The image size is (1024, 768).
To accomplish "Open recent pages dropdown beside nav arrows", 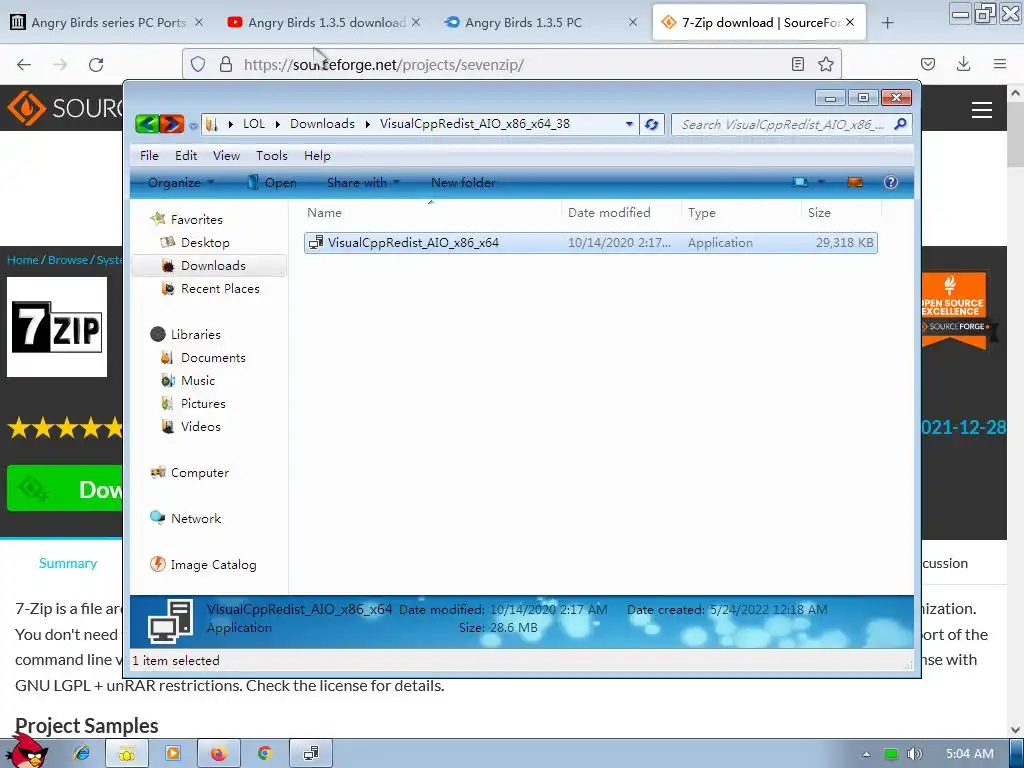I will tap(193, 125).
